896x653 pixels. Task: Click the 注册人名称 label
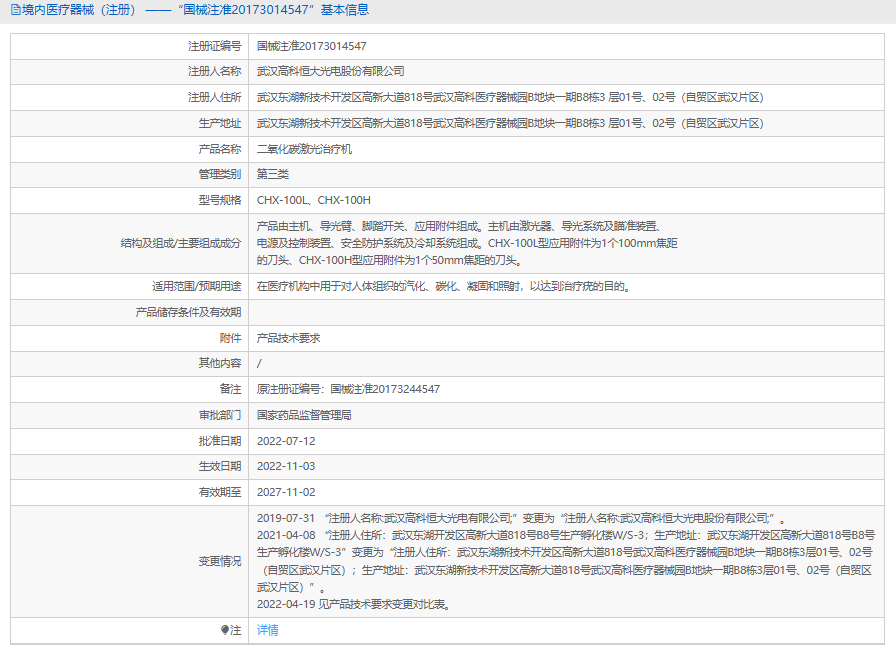(x=215, y=71)
